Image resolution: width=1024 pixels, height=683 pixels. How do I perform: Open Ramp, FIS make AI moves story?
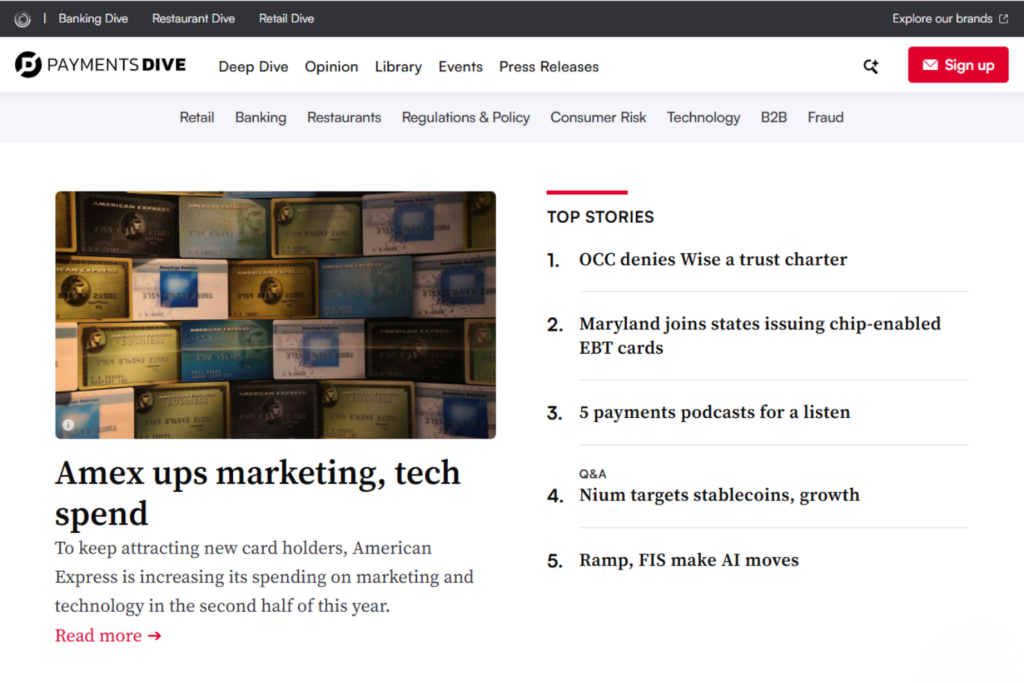point(689,560)
